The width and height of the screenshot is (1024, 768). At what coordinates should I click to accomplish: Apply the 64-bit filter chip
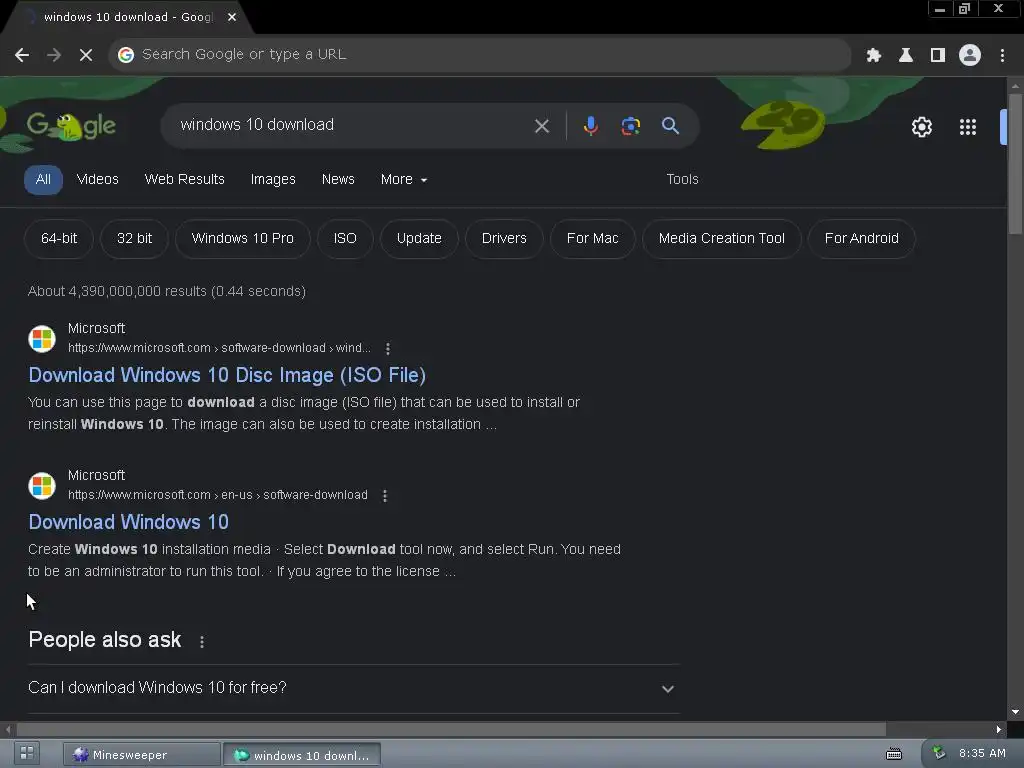tap(59, 238)
